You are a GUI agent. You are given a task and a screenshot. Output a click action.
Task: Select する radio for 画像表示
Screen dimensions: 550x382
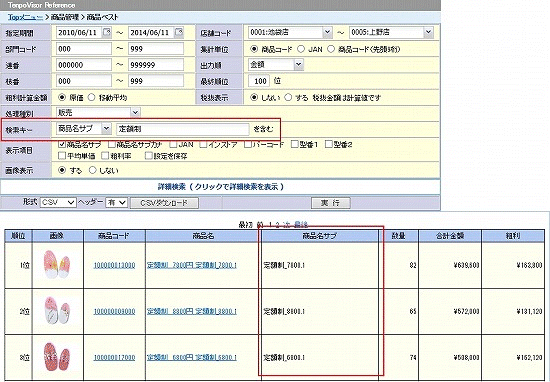point(62,170)
